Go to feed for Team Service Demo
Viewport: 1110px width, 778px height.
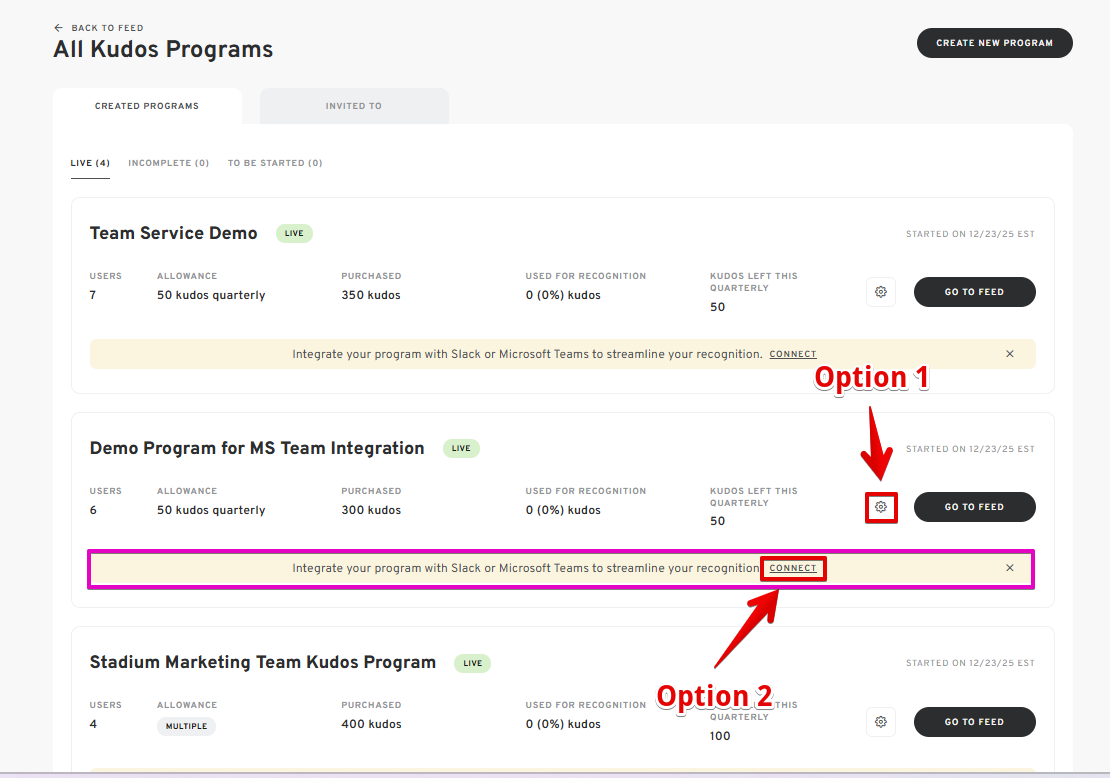click(x=974, y=292)
